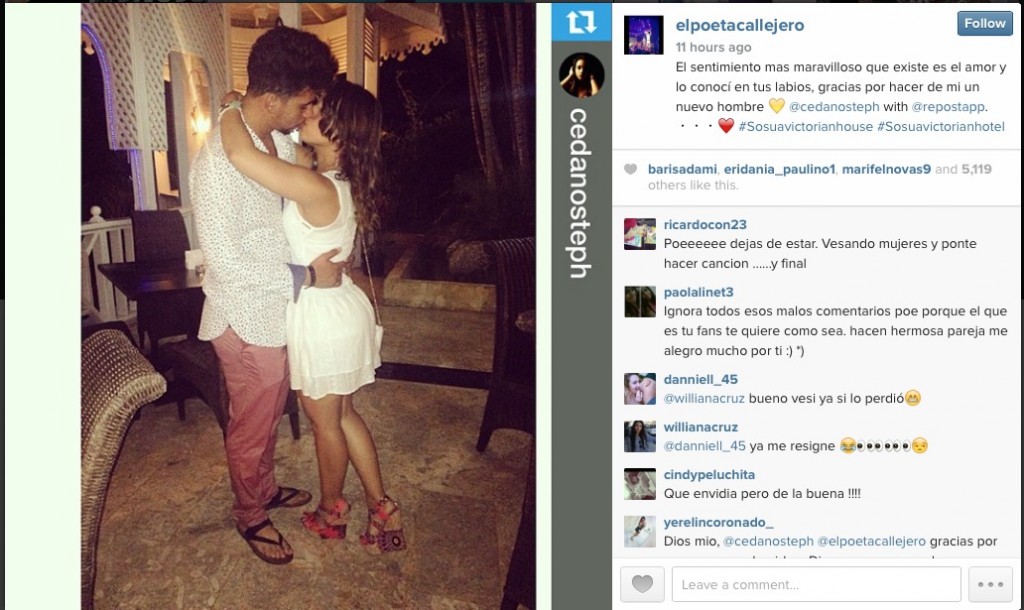Click the yerelincoronado_ username link
This screenshot has width=1024, height=610.
[718, 522]
